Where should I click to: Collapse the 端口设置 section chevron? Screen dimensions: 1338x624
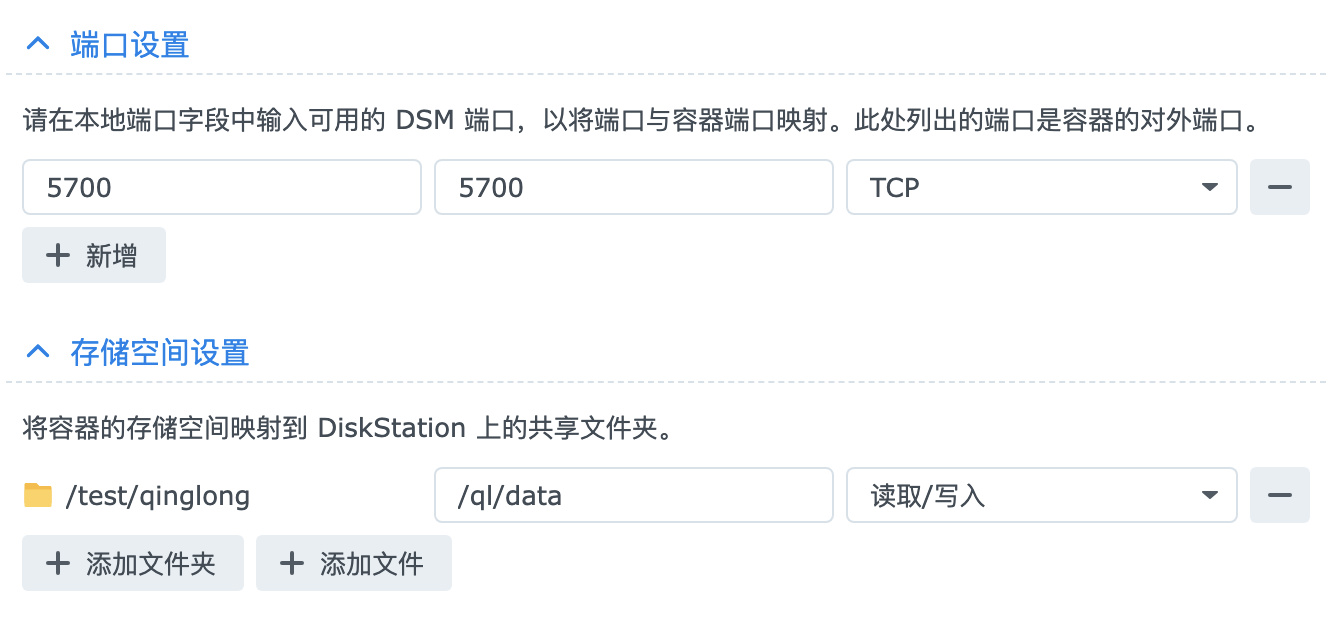pyautogui.click(x=38, y=45)
